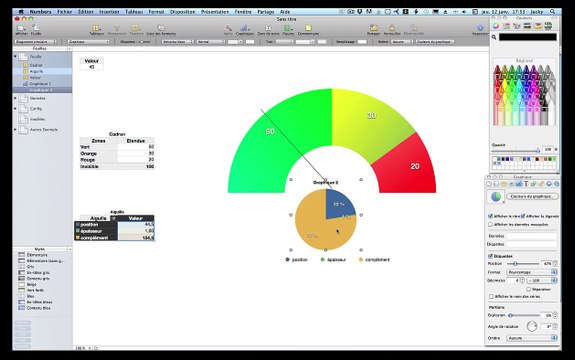This screenshot has height=360, width=575.
Task: Click Couleurs du graphique button in inspector
Action: pos(532,196)
